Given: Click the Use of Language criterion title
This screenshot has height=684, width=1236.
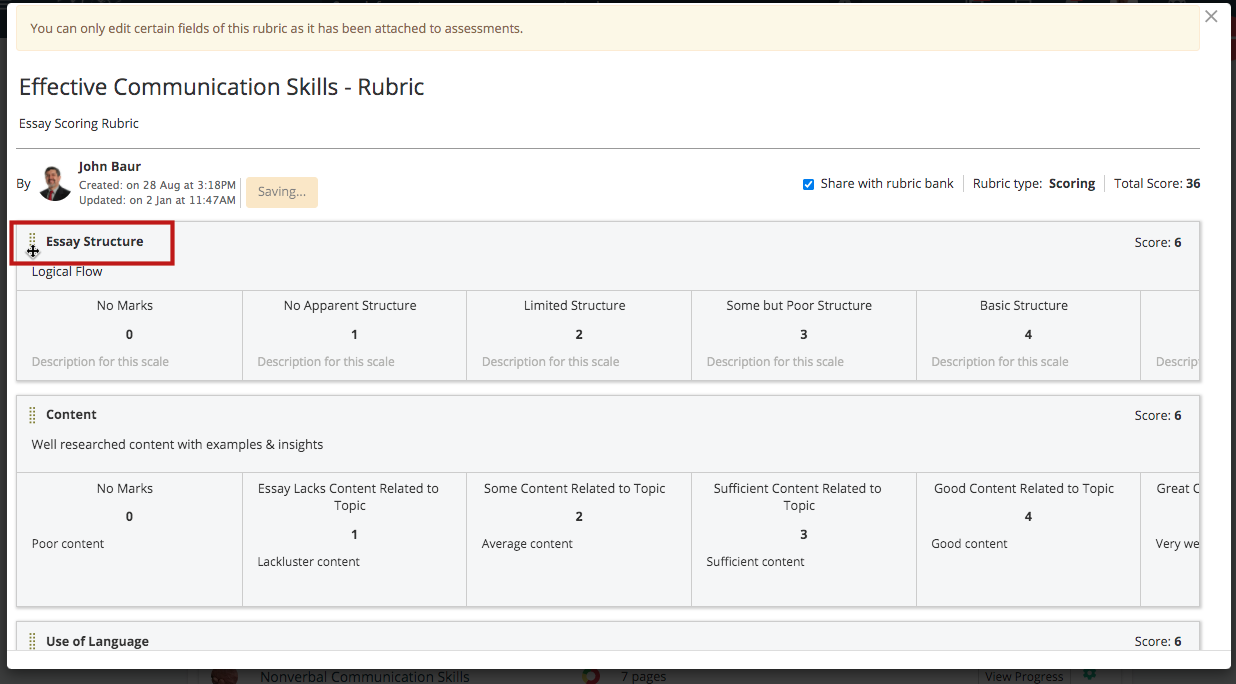Looking at the screenshot, I should 97,641.
